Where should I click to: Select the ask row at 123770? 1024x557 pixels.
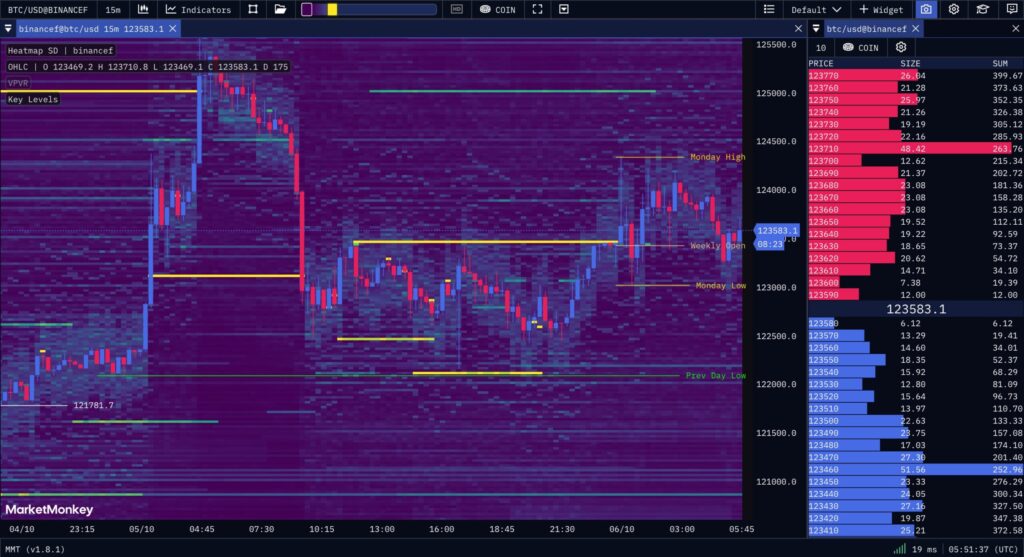point(916,76)
